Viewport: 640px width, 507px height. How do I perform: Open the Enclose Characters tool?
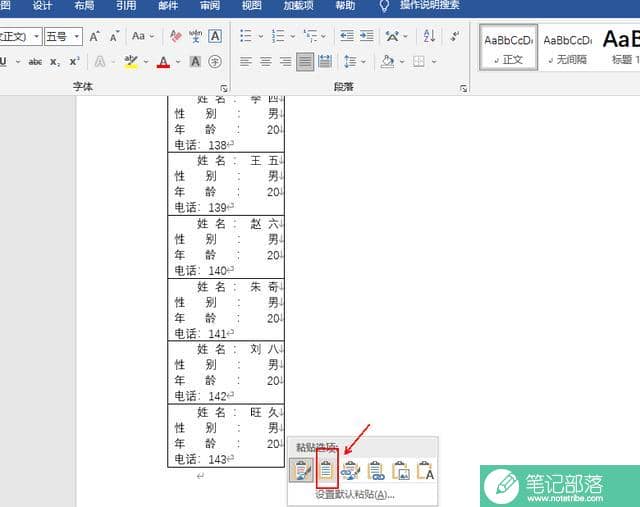pyautogui.click(x=215, y=62)
